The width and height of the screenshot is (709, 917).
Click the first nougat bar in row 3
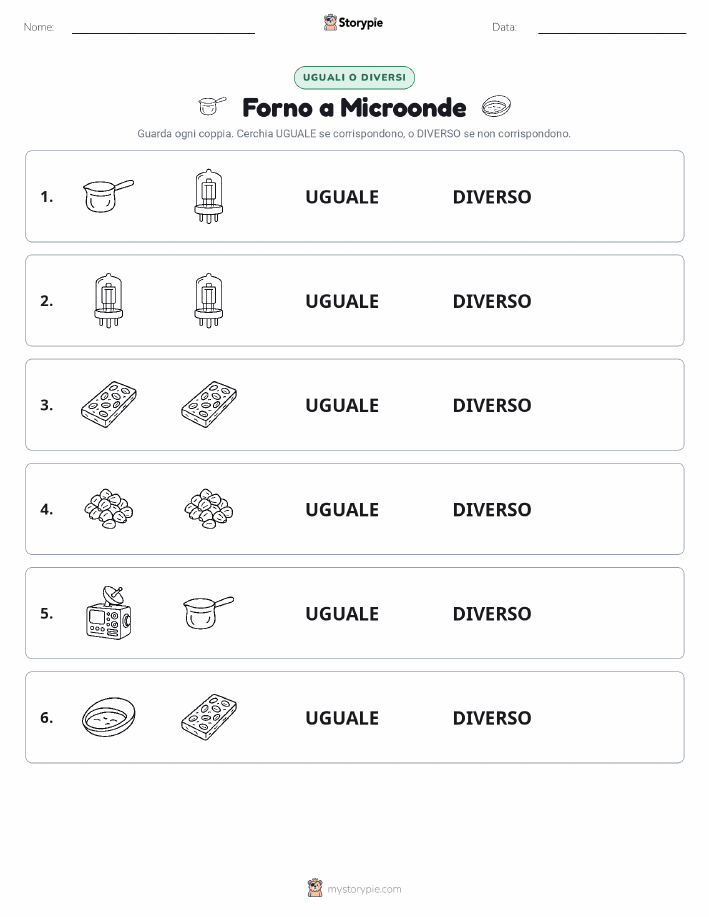[108, 405]
